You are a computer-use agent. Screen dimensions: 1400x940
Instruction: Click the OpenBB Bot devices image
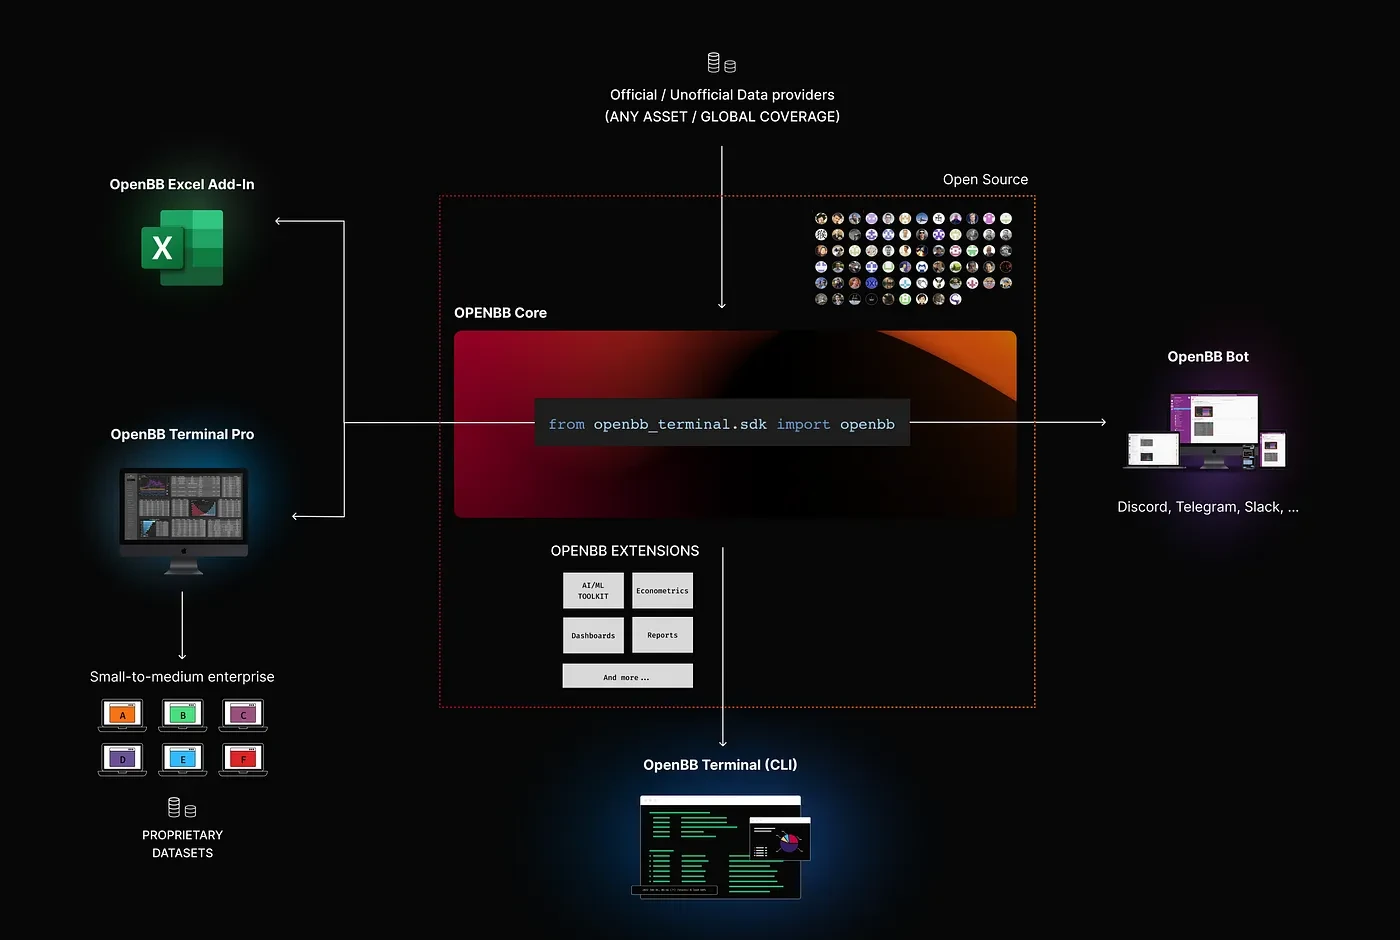point(1207,431)
